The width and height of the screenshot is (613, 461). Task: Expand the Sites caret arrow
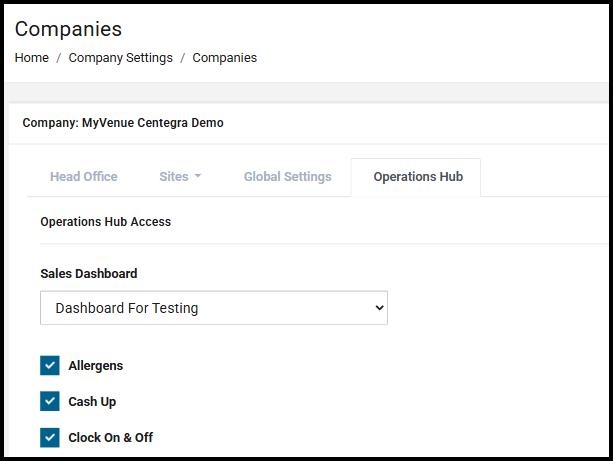coord(198,177)
